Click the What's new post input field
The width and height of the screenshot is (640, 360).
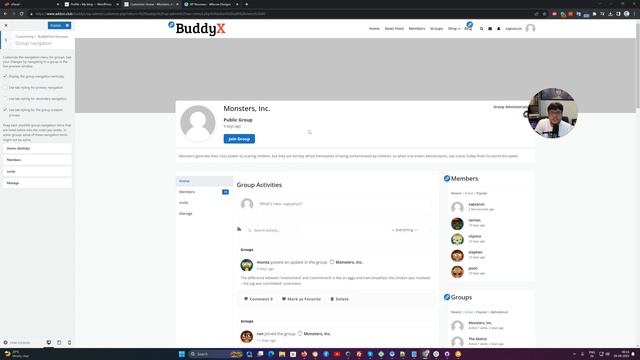pyautogui.click(x=344, y=204)
